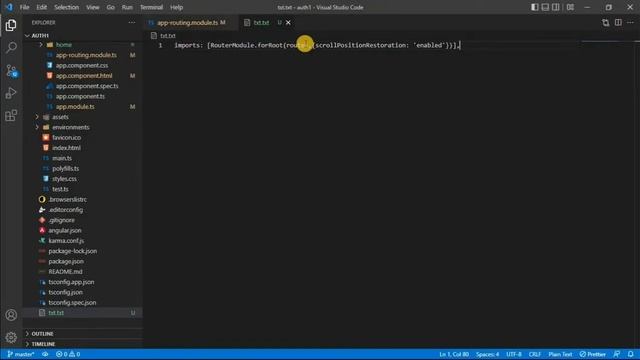
Task: Open index.html file
Action: point(66,148)
